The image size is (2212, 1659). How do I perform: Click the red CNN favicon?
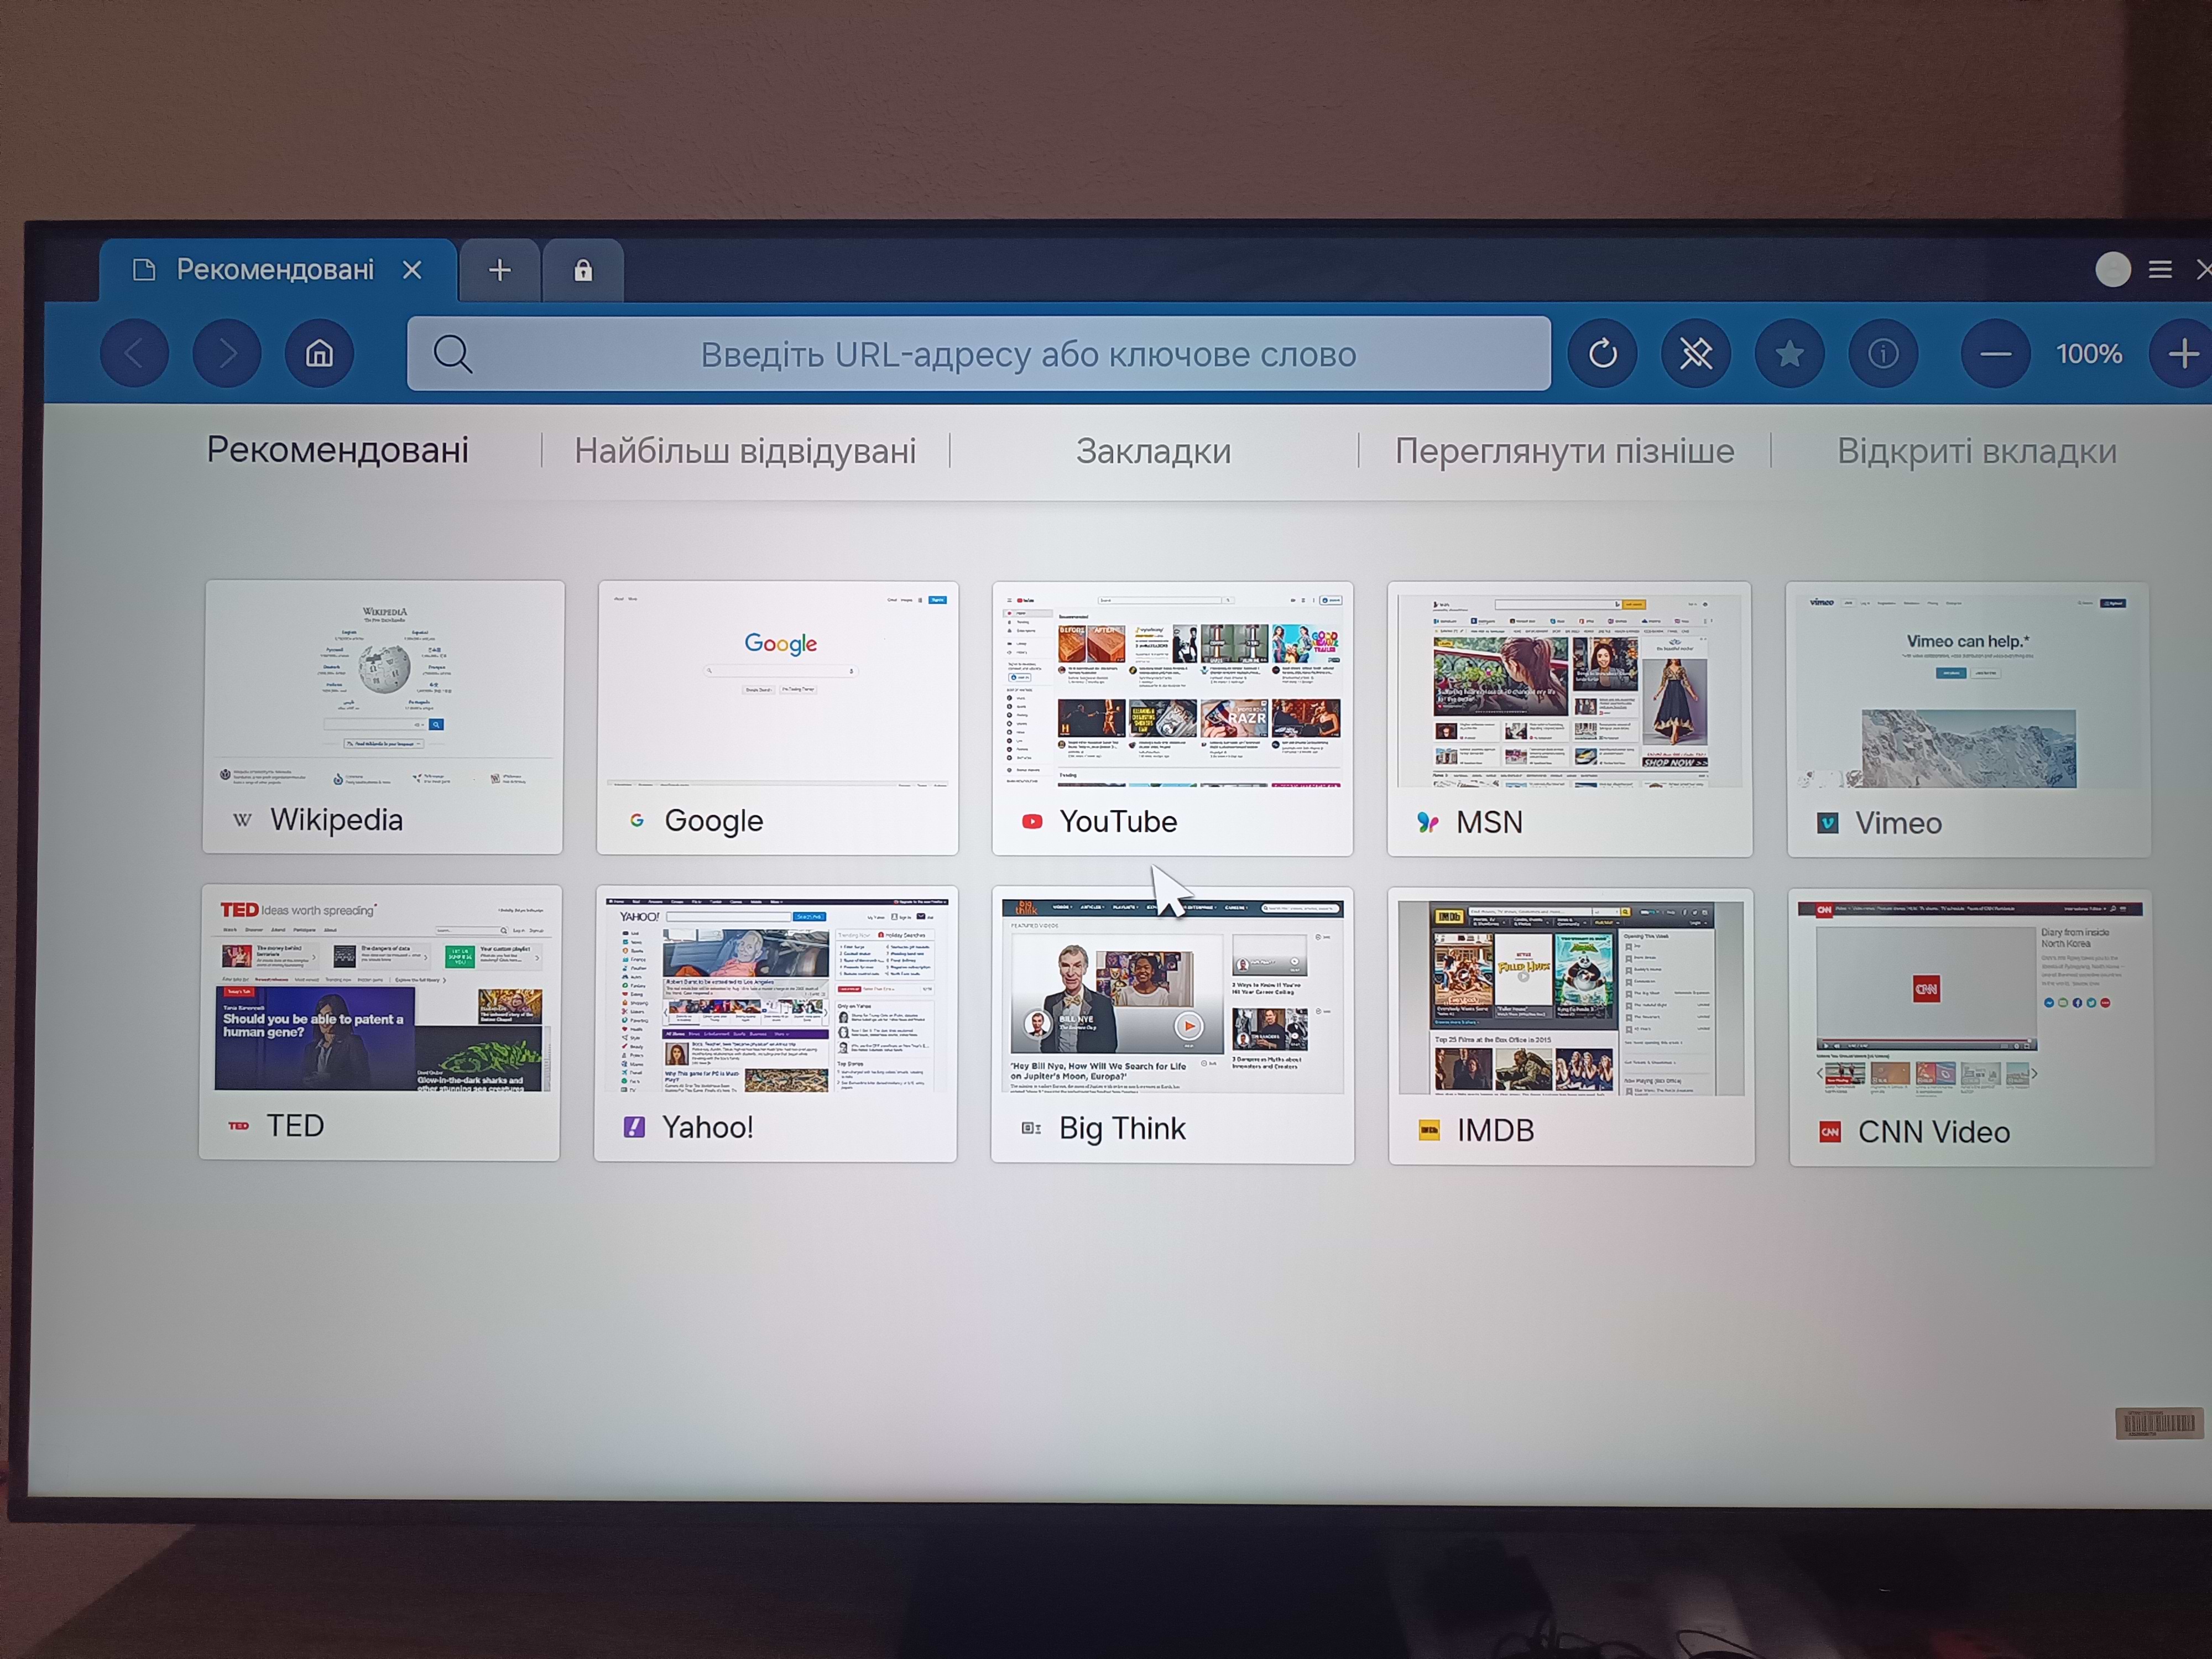(1830, 1132)
